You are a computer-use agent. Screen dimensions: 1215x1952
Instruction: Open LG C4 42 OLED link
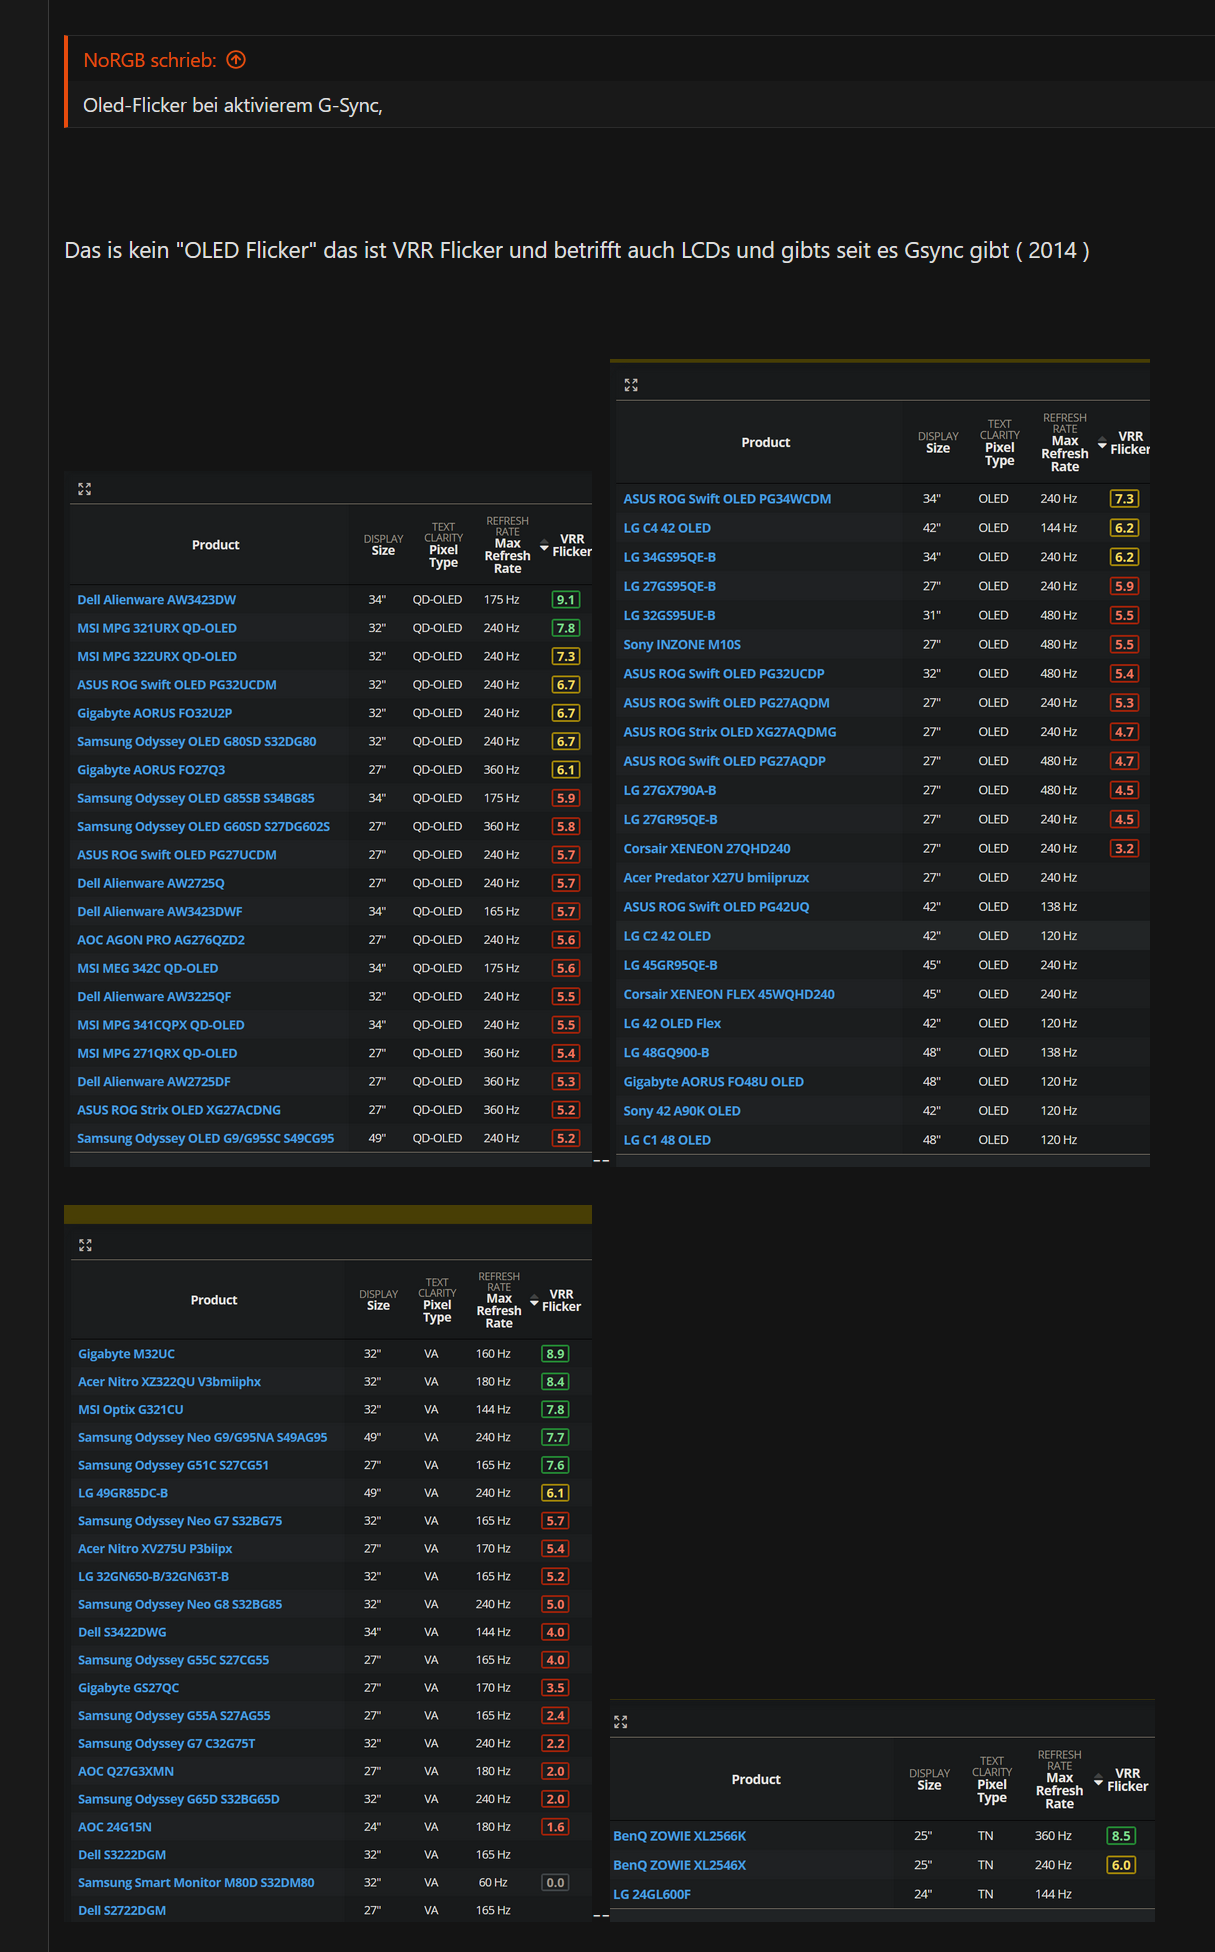pyautogui.click(x=667, y=528)
